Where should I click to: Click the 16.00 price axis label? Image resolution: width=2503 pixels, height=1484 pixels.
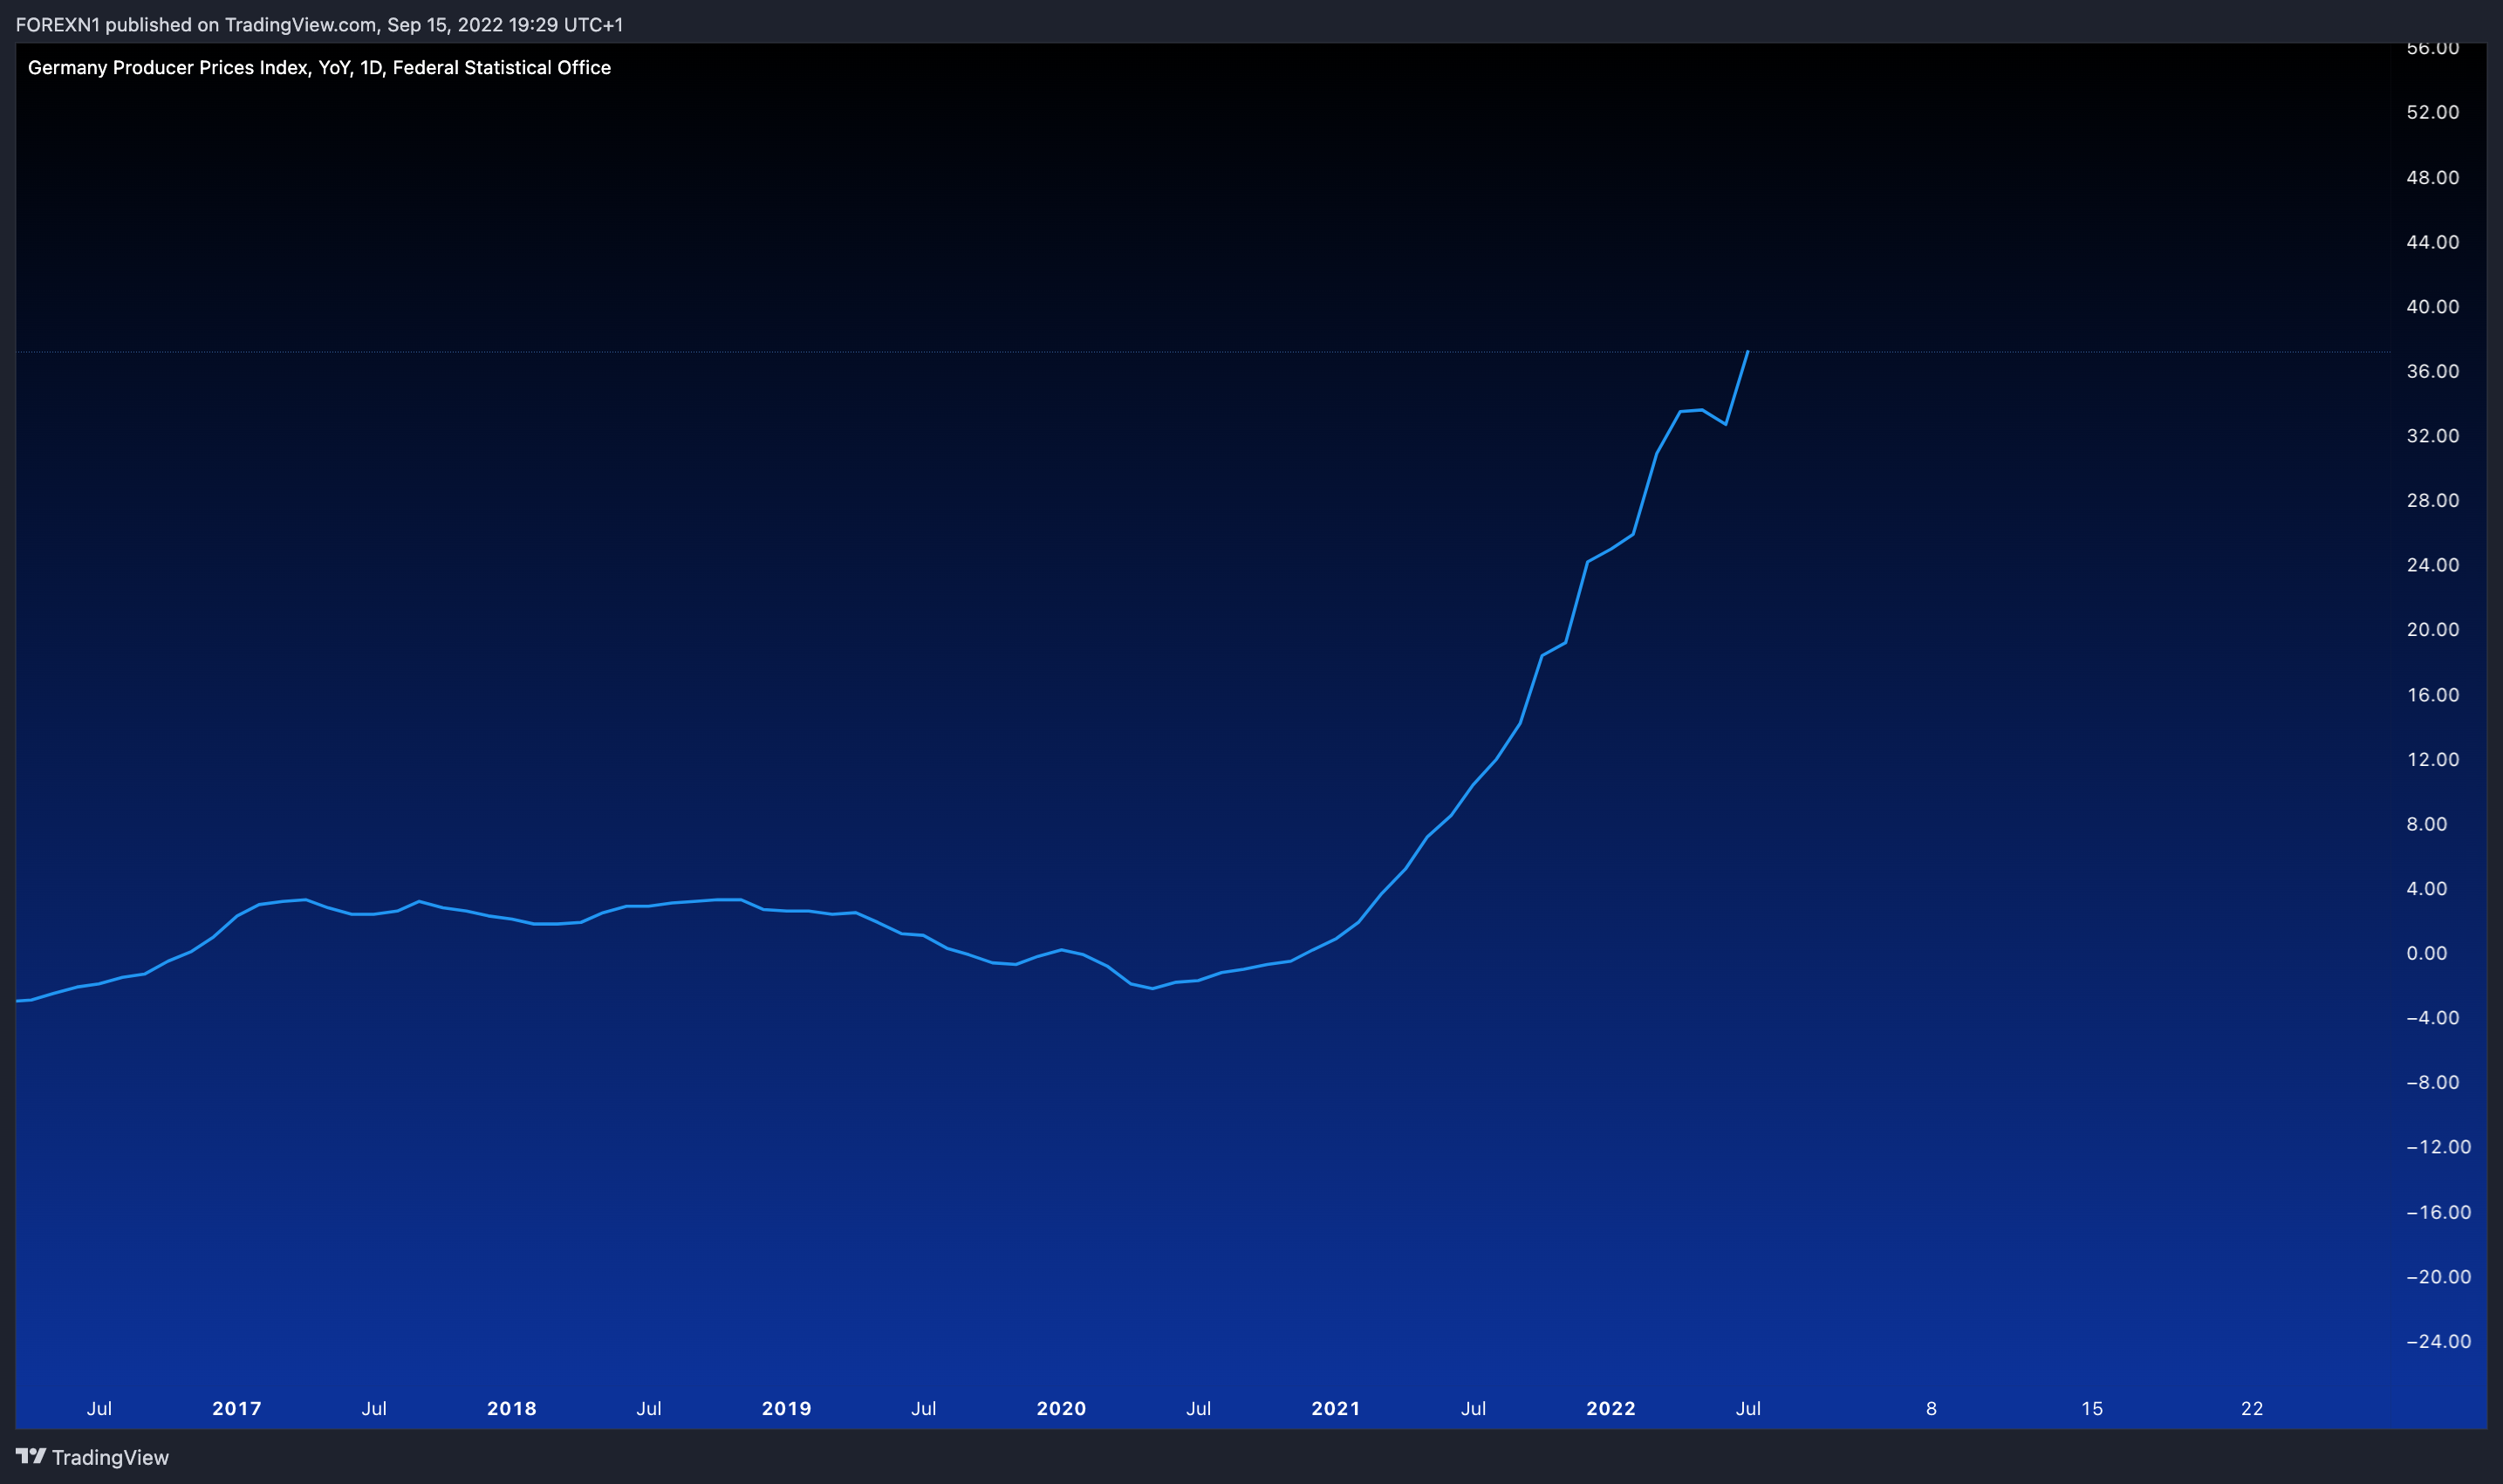[x=2432, y=694]
